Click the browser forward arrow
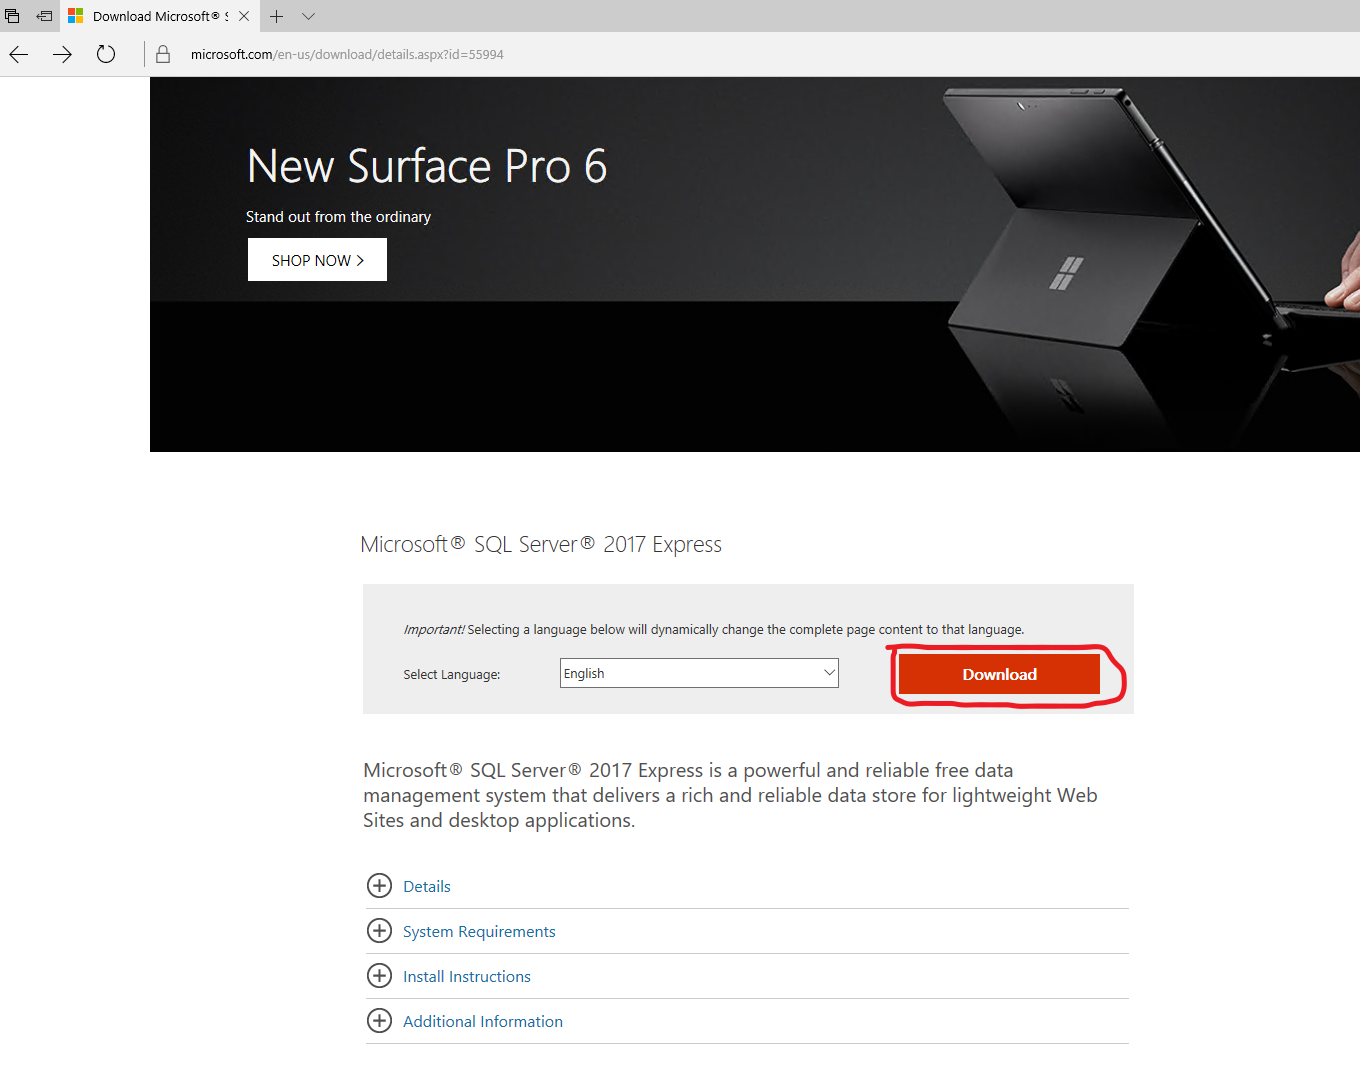The image size is (1360, 1090). pos(62,54)
